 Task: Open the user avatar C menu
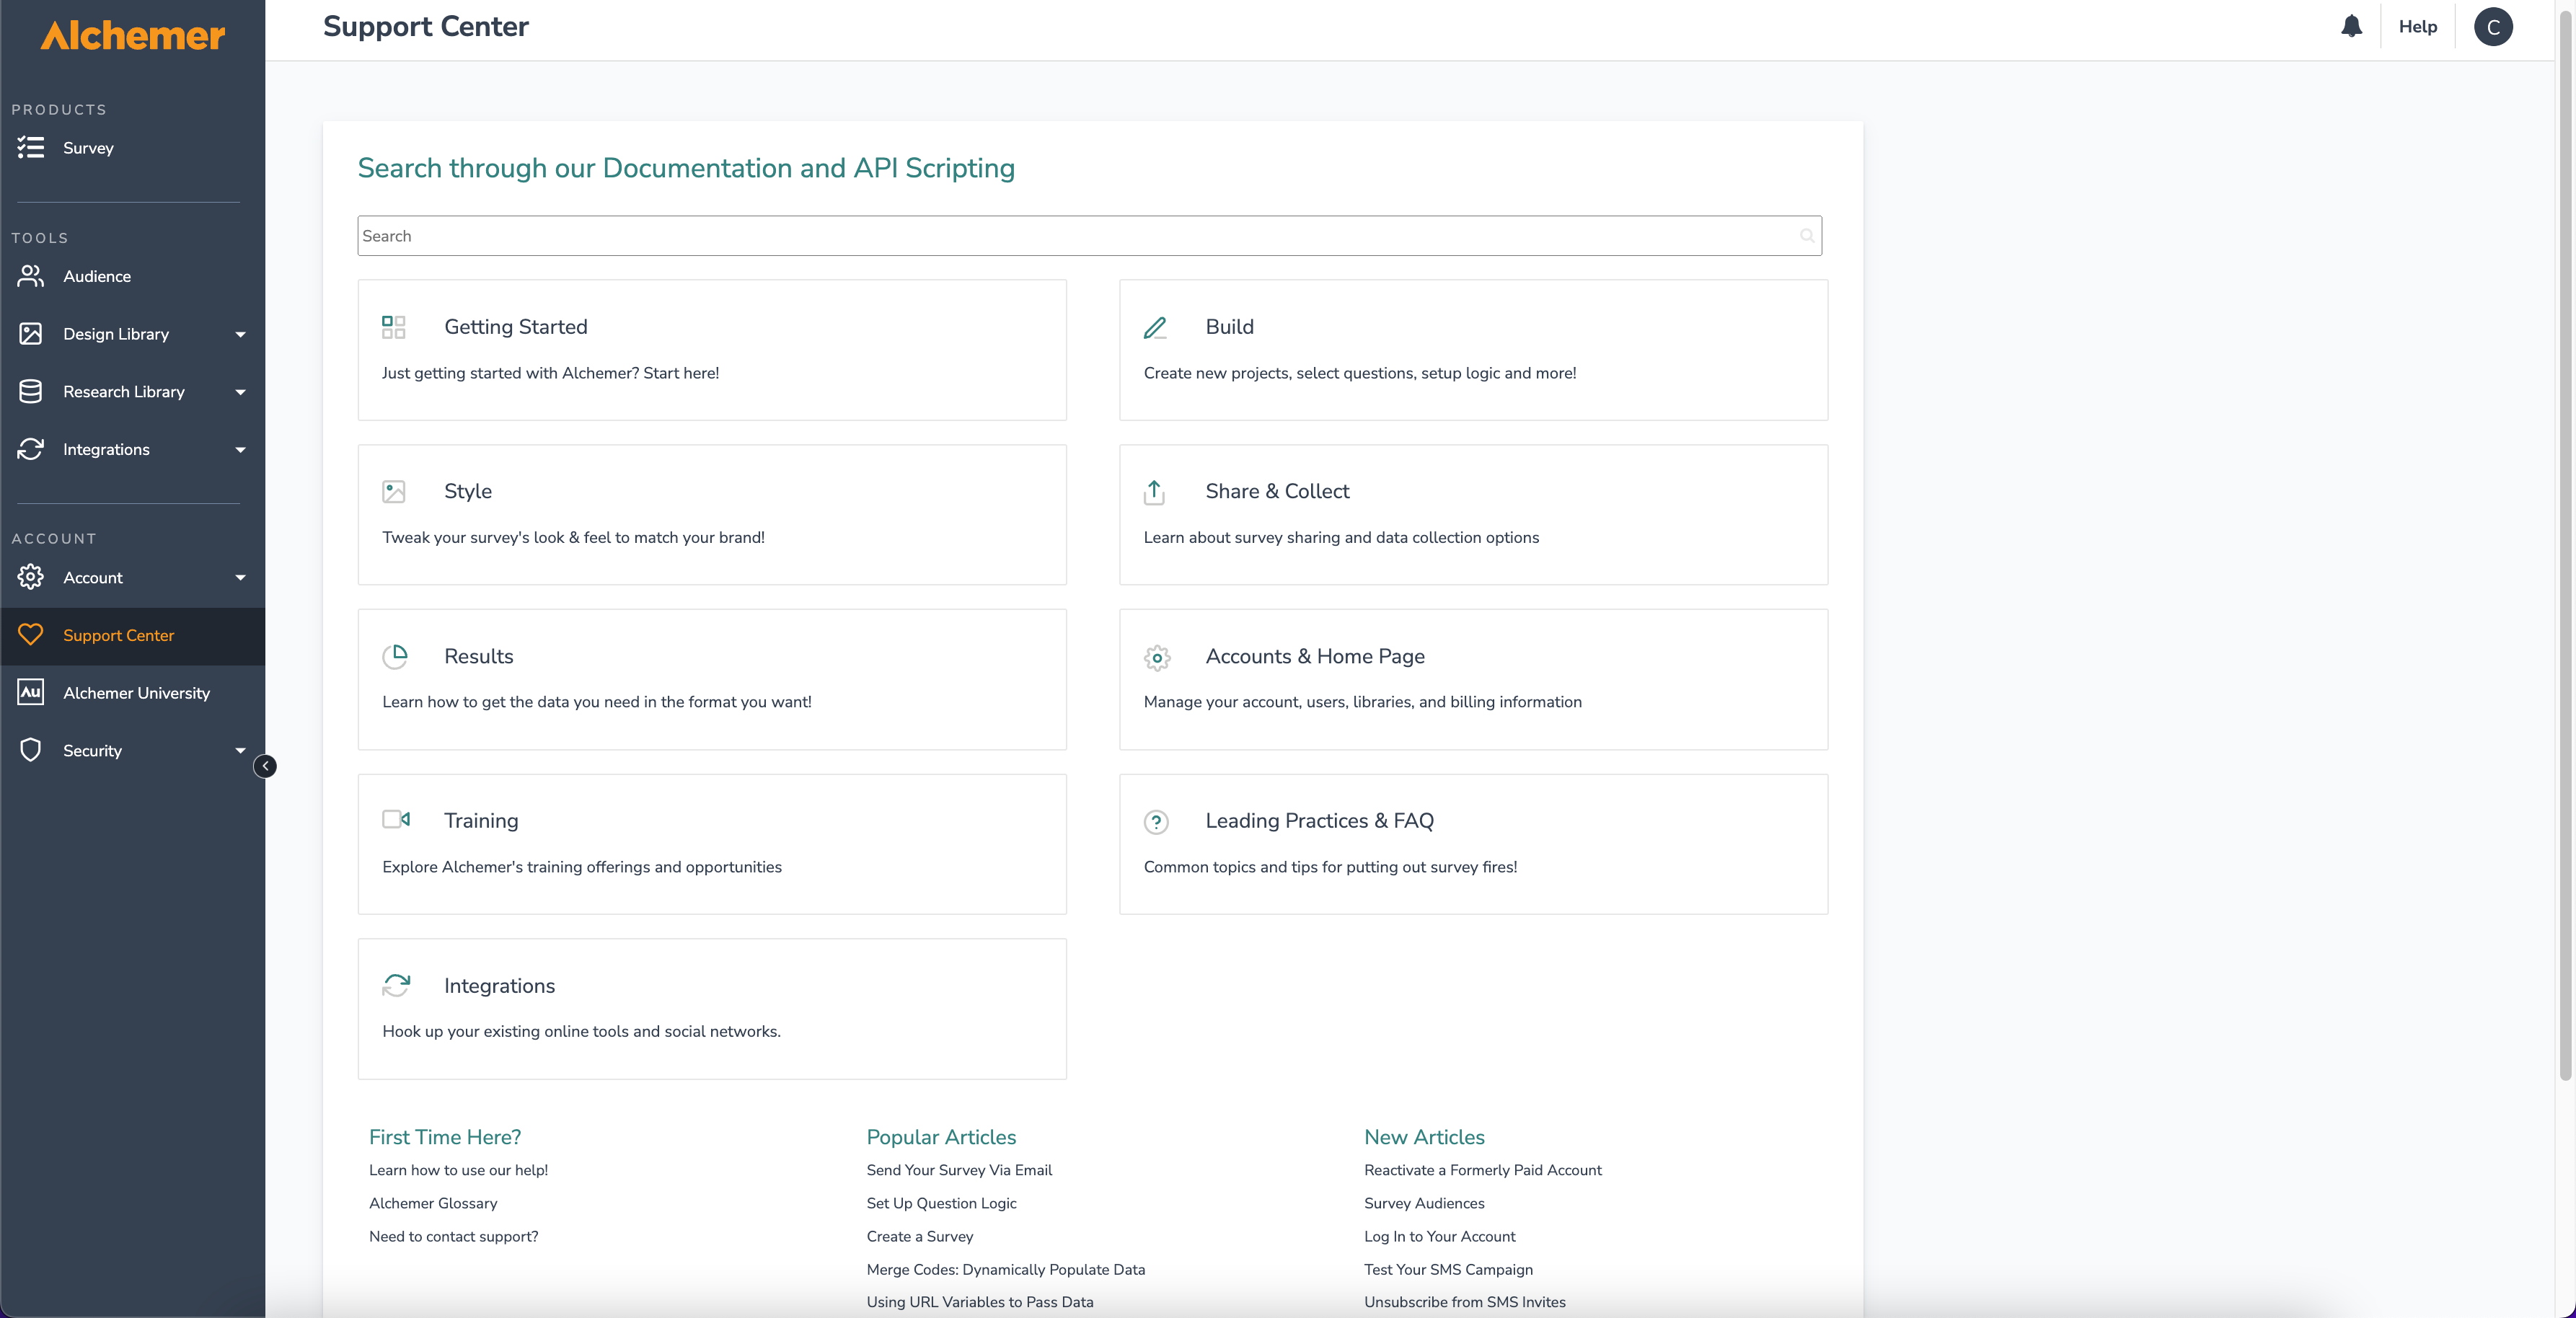2493,27
